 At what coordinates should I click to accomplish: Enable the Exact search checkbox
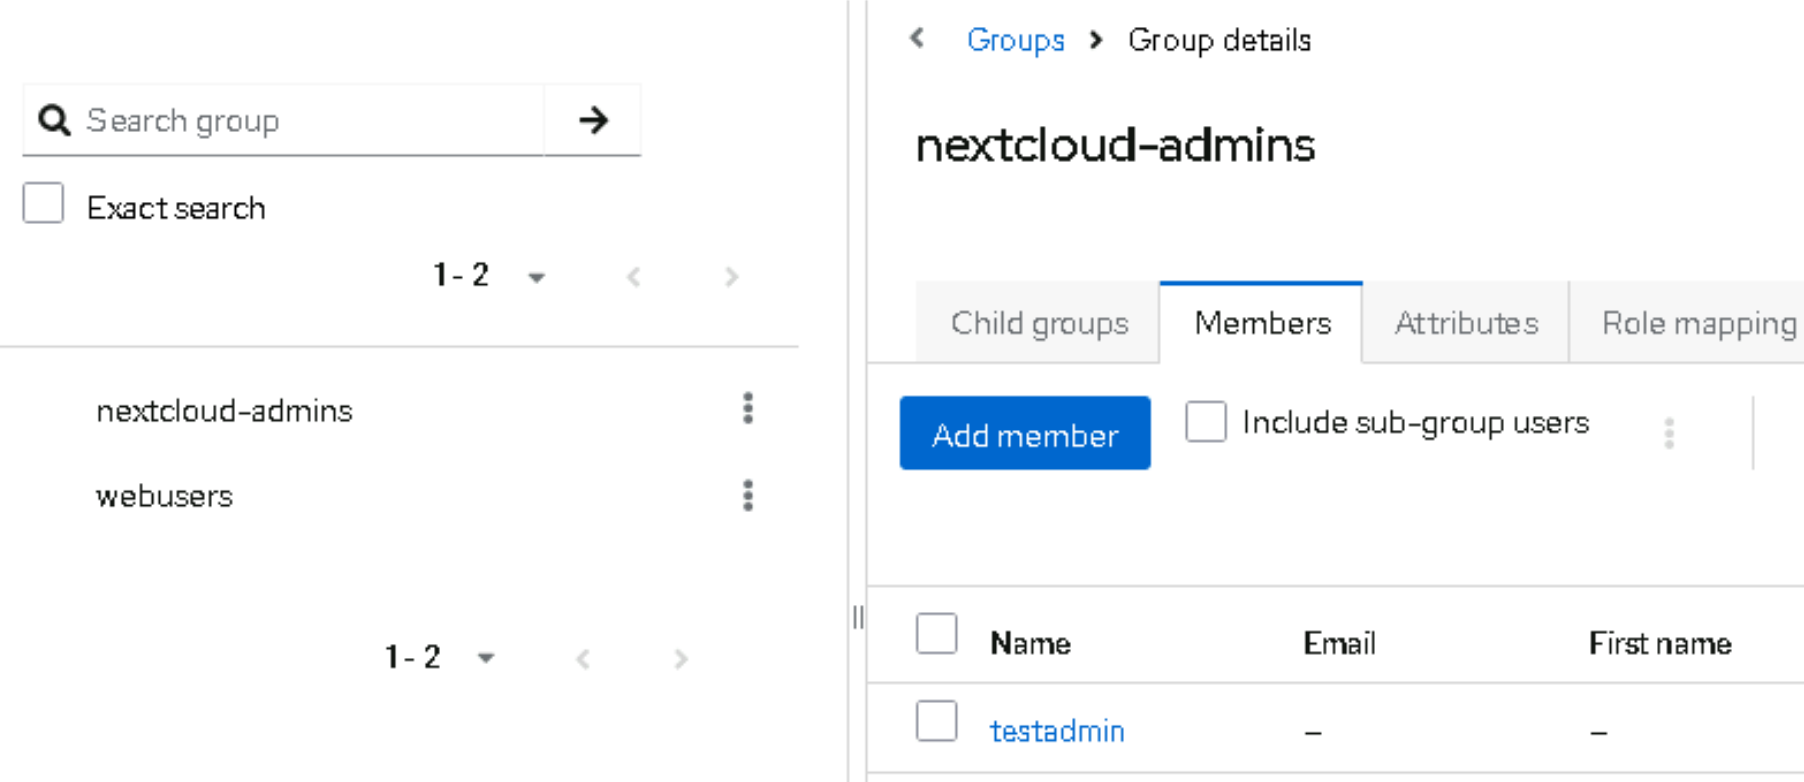[x=44, y=203]
